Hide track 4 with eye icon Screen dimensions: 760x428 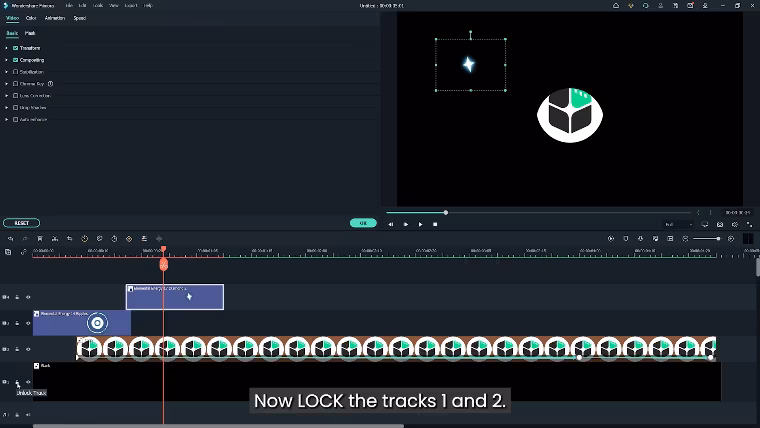(x=28, y=297)
